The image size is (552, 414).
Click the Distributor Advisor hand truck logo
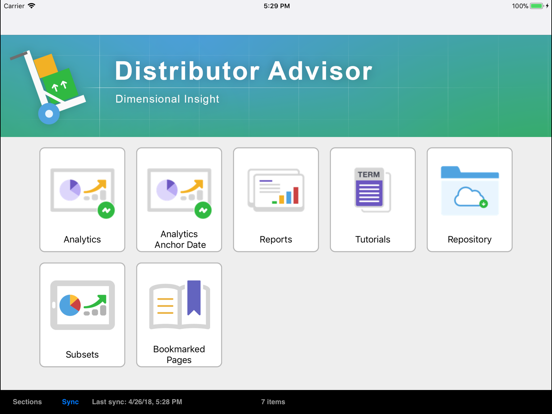click(48, 87)
